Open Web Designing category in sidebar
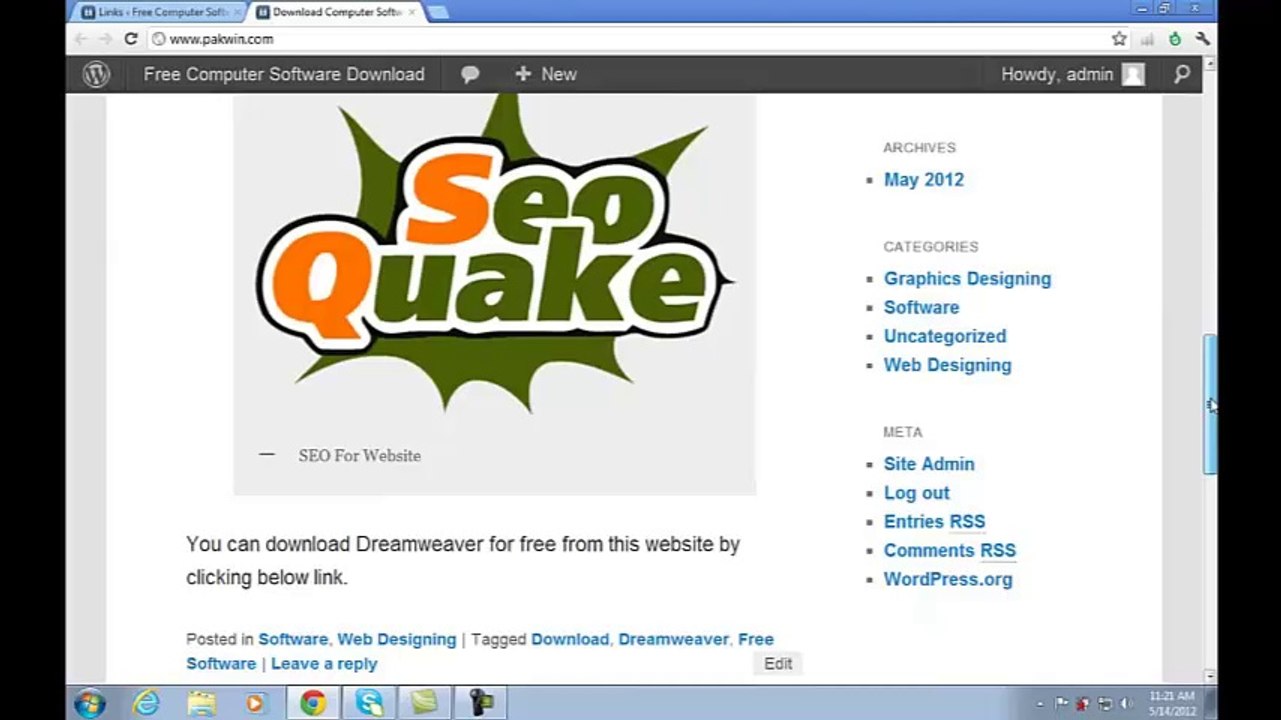Image resolution: width=1281 pixels, height=720 pixels. [x=947, y=366]
